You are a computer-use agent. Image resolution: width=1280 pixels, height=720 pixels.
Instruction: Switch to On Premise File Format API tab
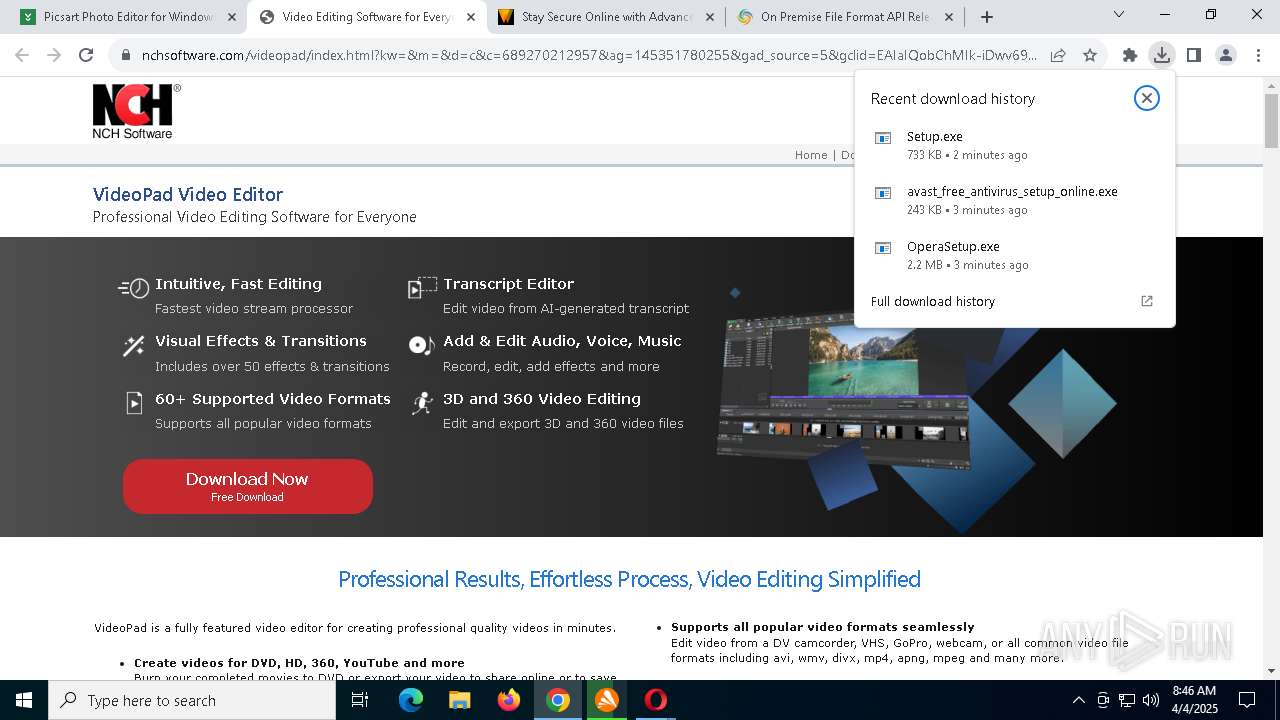tap(845, 16)
